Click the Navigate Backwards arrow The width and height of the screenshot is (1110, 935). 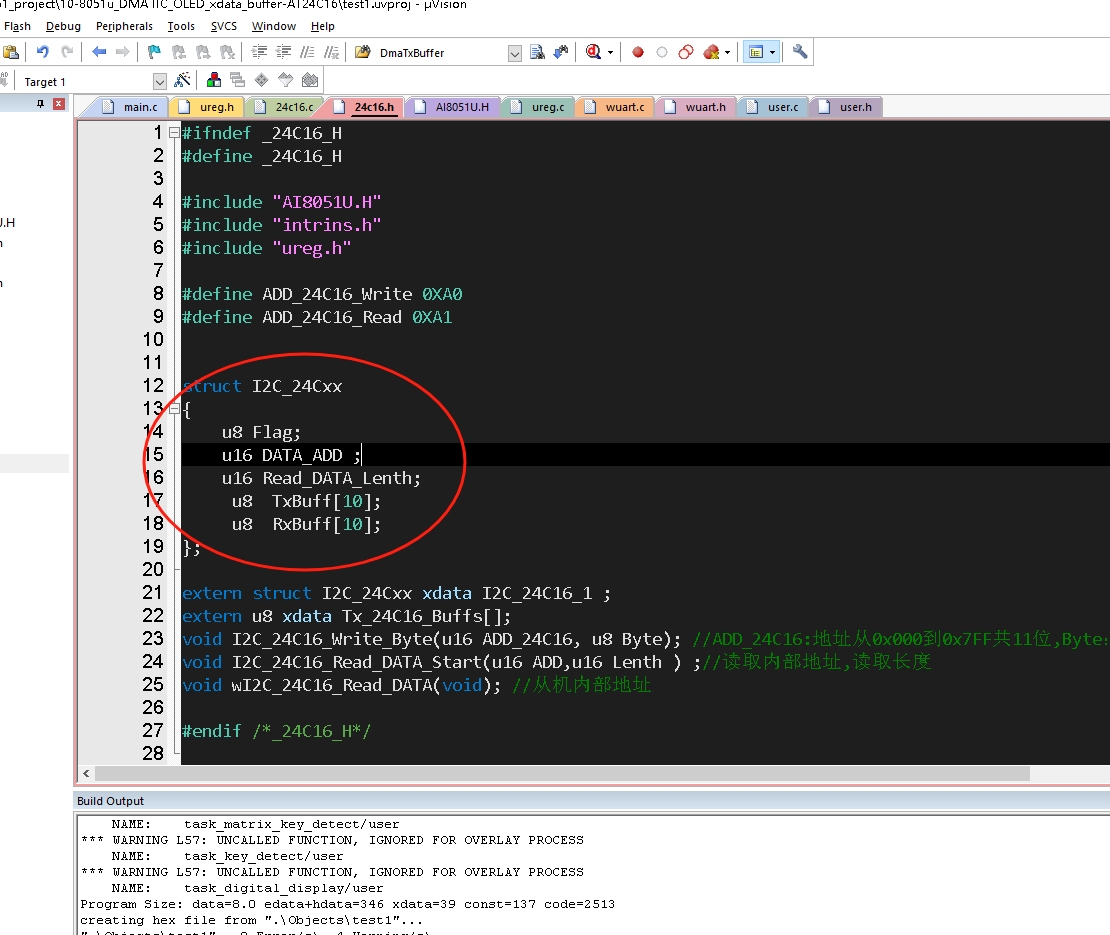(x=99, y=52)
